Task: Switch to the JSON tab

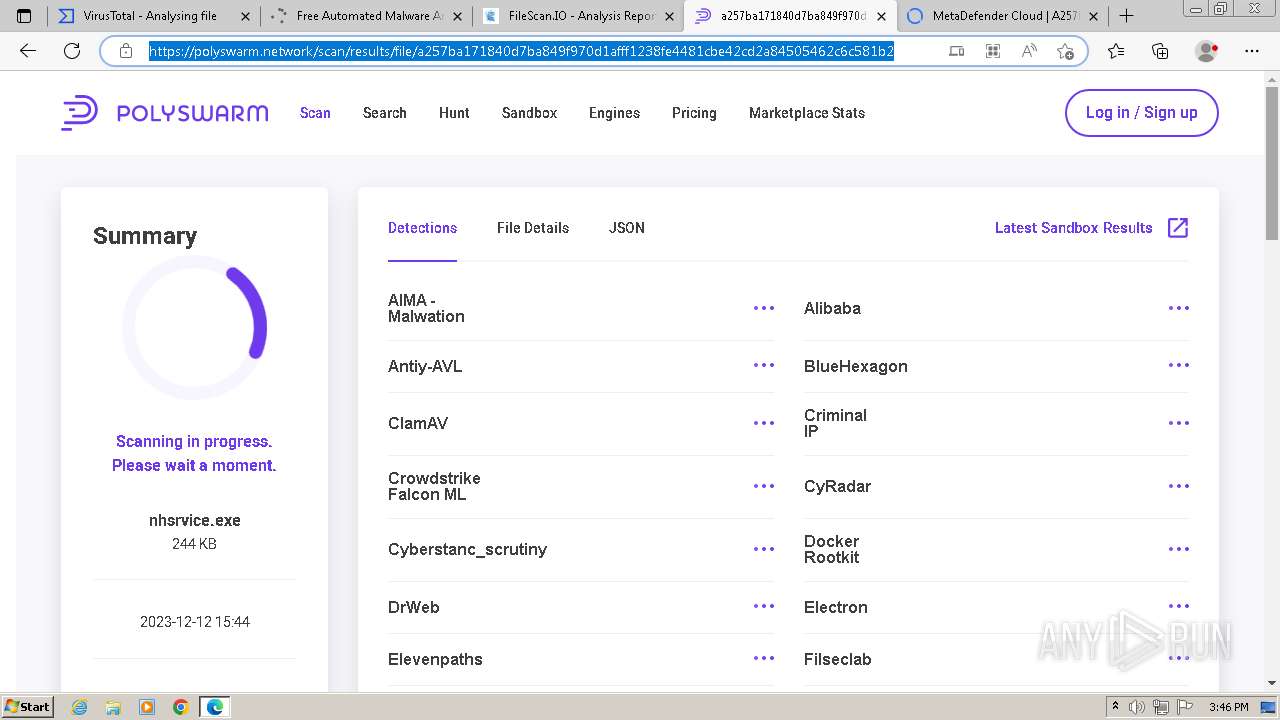Action: click(627, 228)
